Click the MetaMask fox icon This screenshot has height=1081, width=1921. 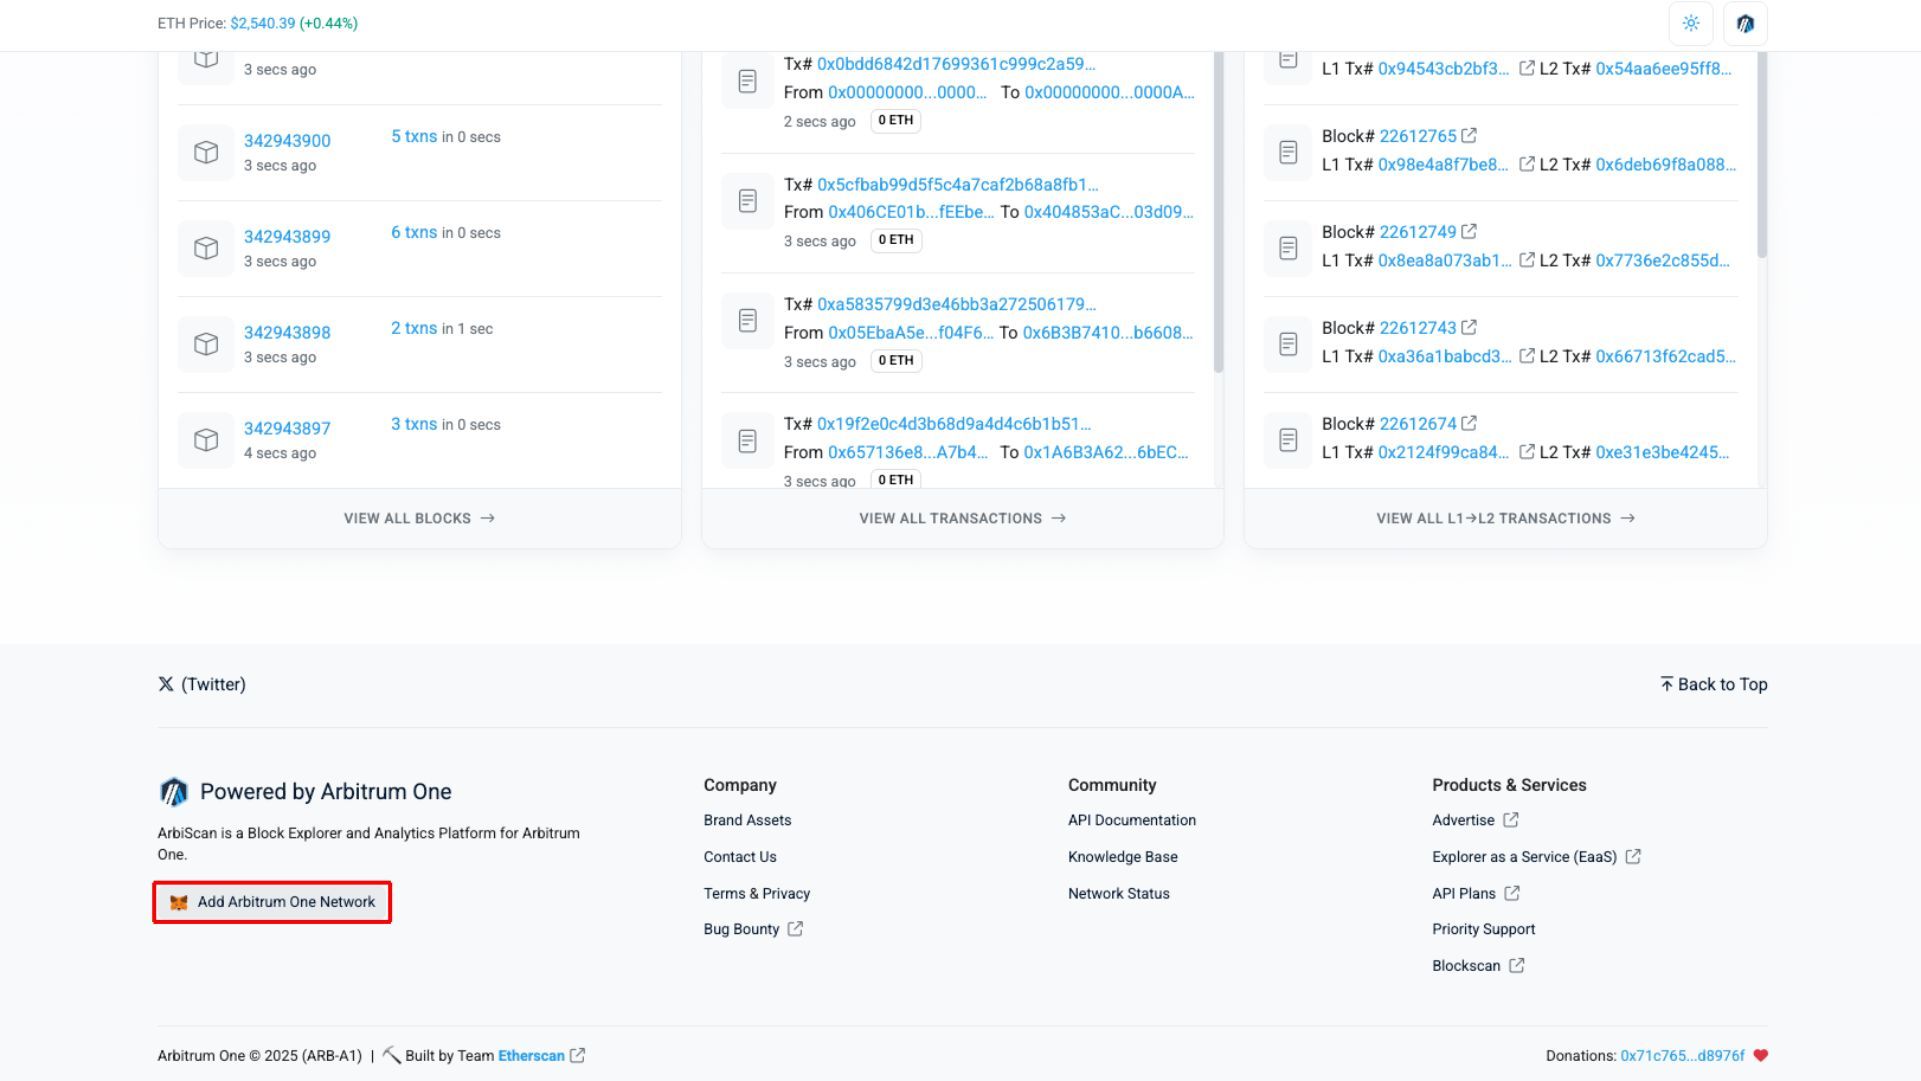(x=179, y=903)
